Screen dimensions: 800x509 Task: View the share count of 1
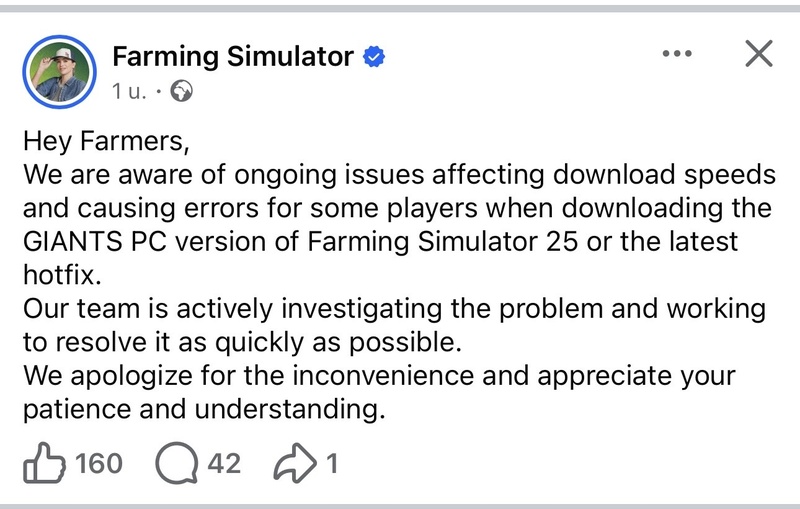[331, 463]
